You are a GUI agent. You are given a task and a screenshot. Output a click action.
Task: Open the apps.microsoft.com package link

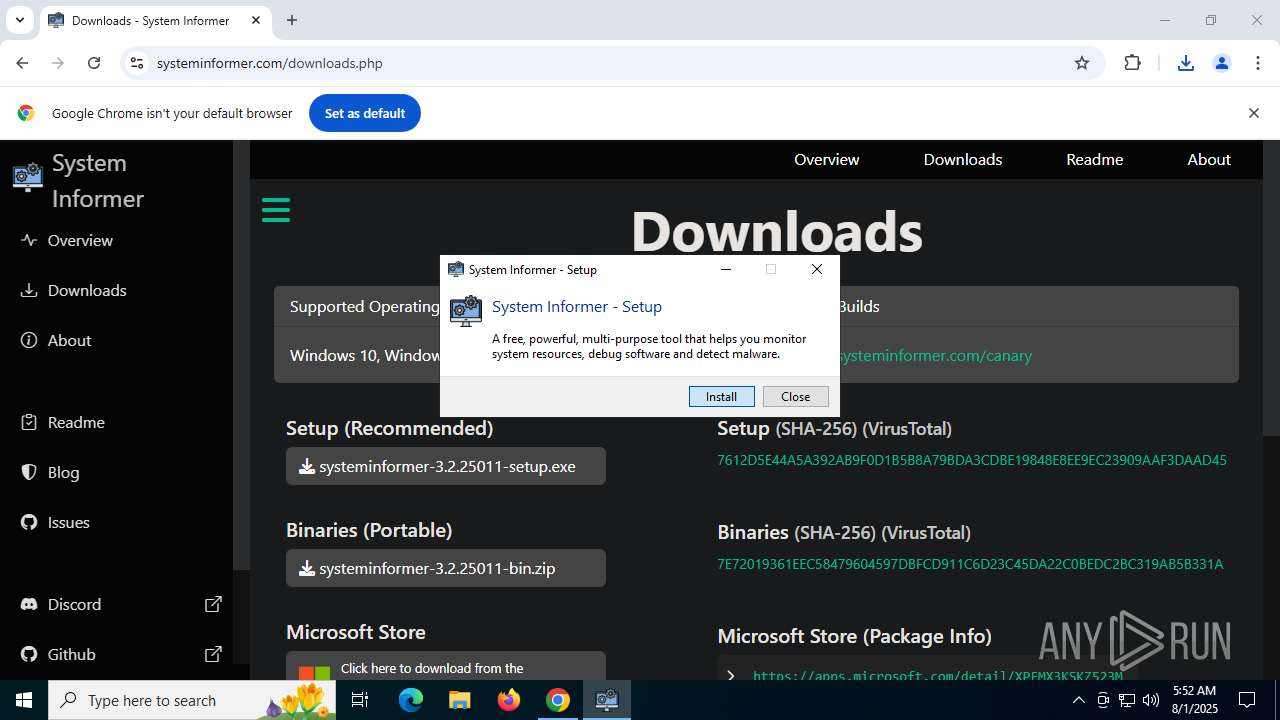point(938,676)
